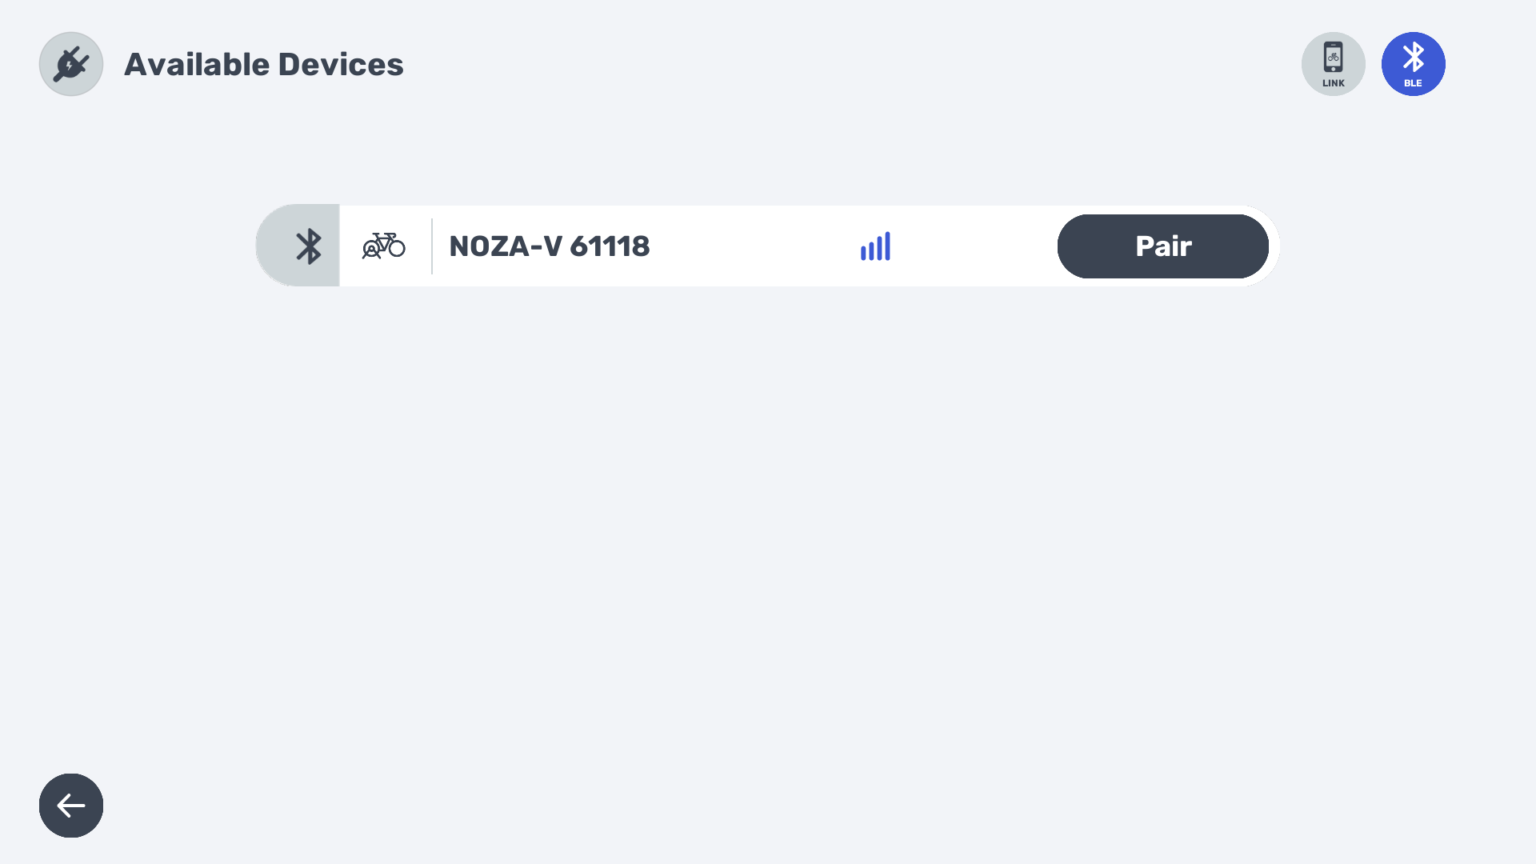Click the word "Devices" in the page title
Screen dimensions: 1536x864
(340, 64)
